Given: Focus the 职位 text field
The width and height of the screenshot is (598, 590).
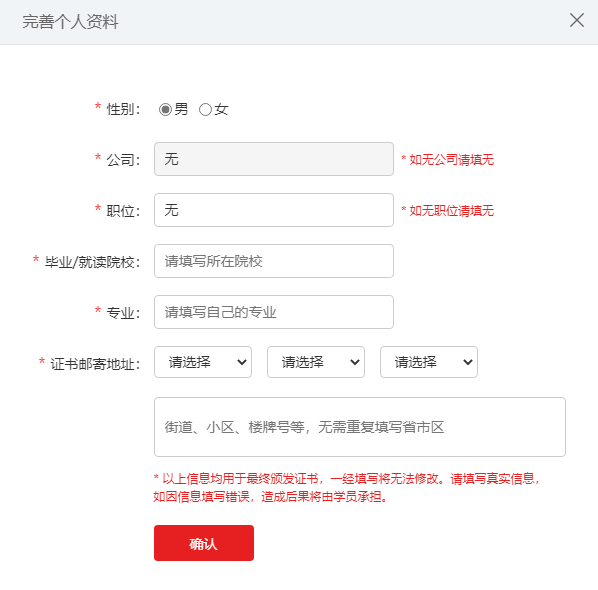Looking at the screenshot, I should pyautogui.click(x=274, y=210).
